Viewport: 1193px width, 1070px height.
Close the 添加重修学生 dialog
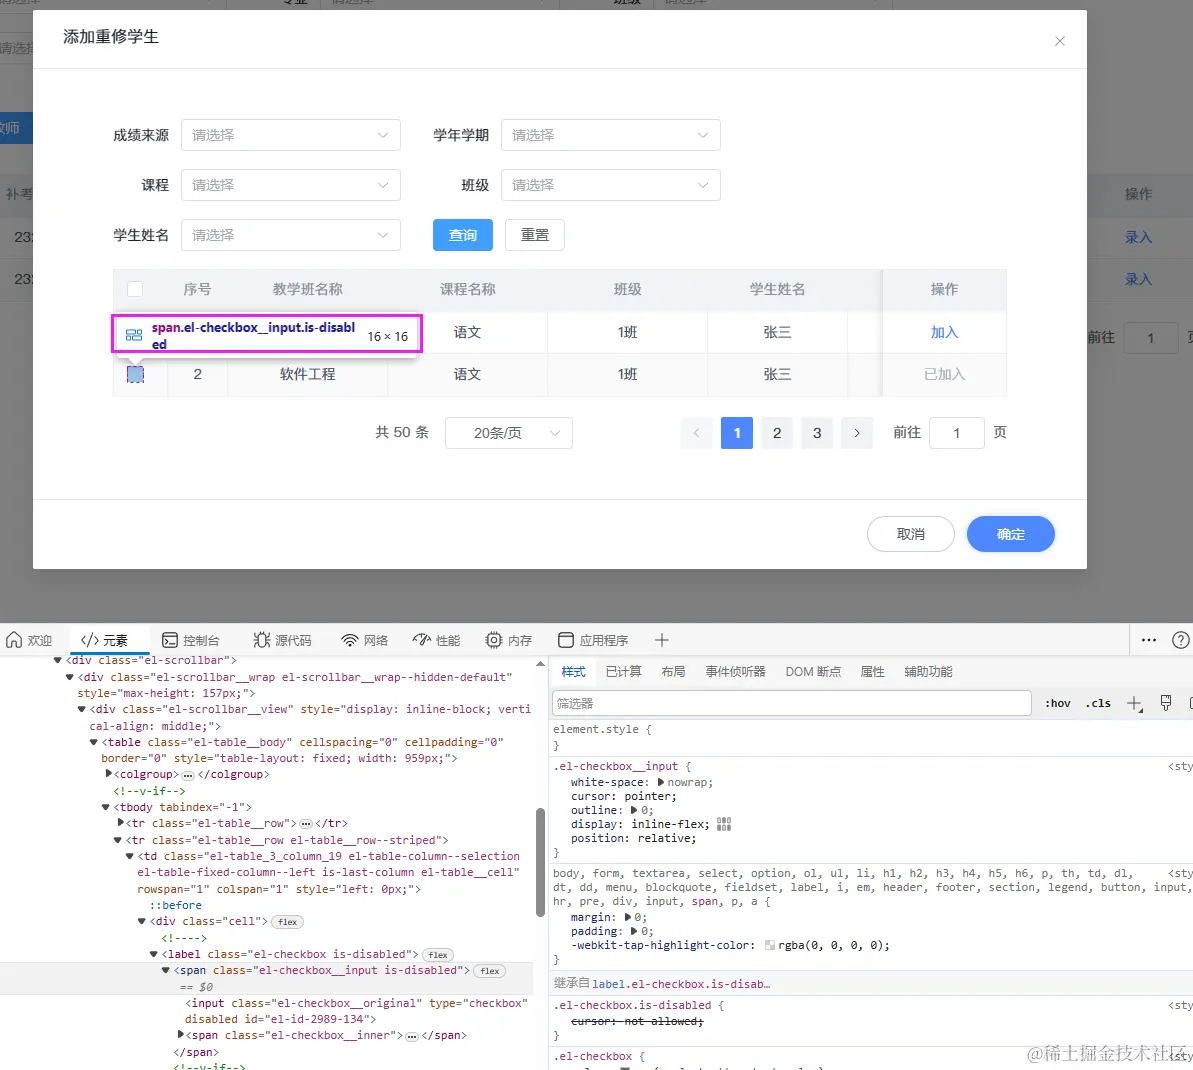[1060, 41]
